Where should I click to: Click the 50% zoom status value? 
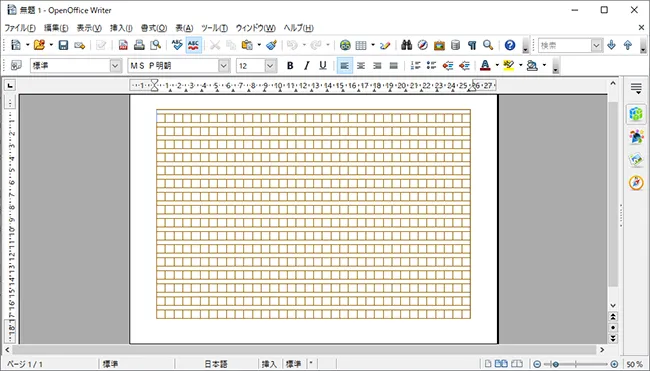[x=634, y=364]
